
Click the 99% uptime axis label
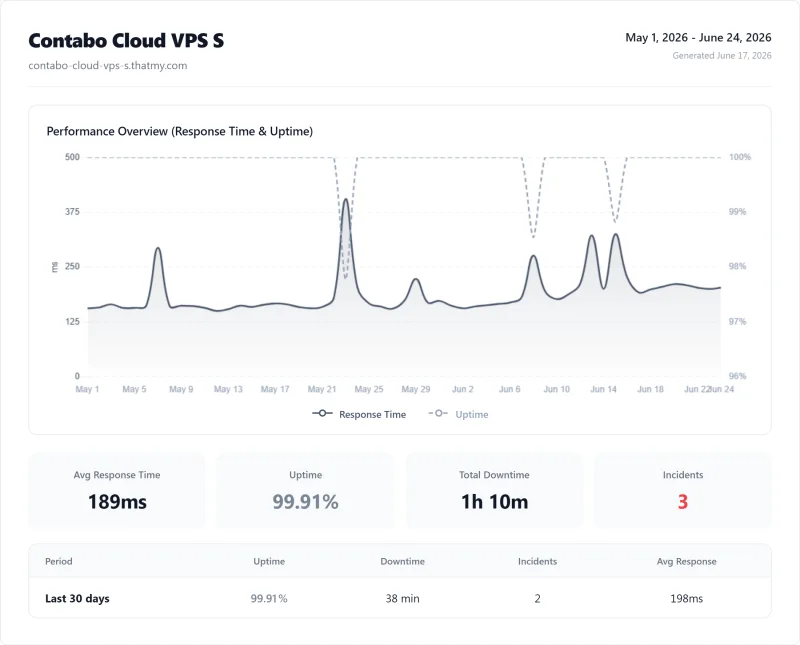(x=737, y=211)
